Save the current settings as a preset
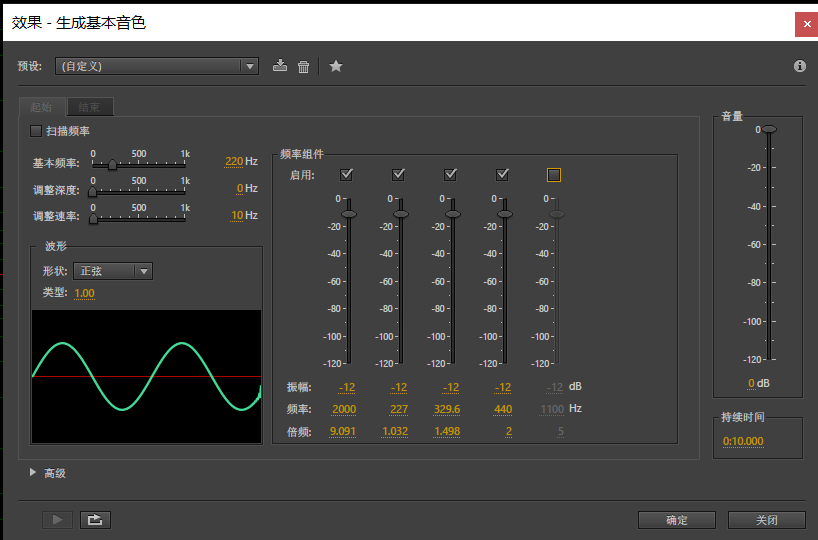 pos(280,66)
